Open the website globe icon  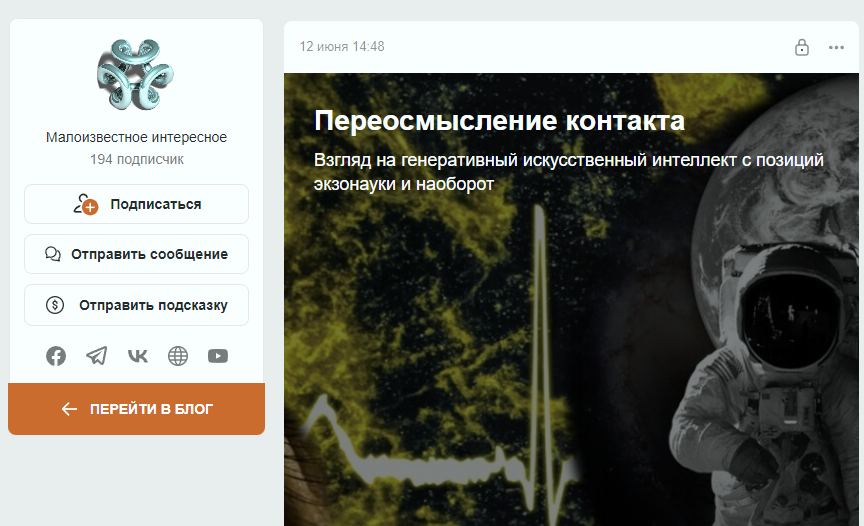[x=178, y=356]
